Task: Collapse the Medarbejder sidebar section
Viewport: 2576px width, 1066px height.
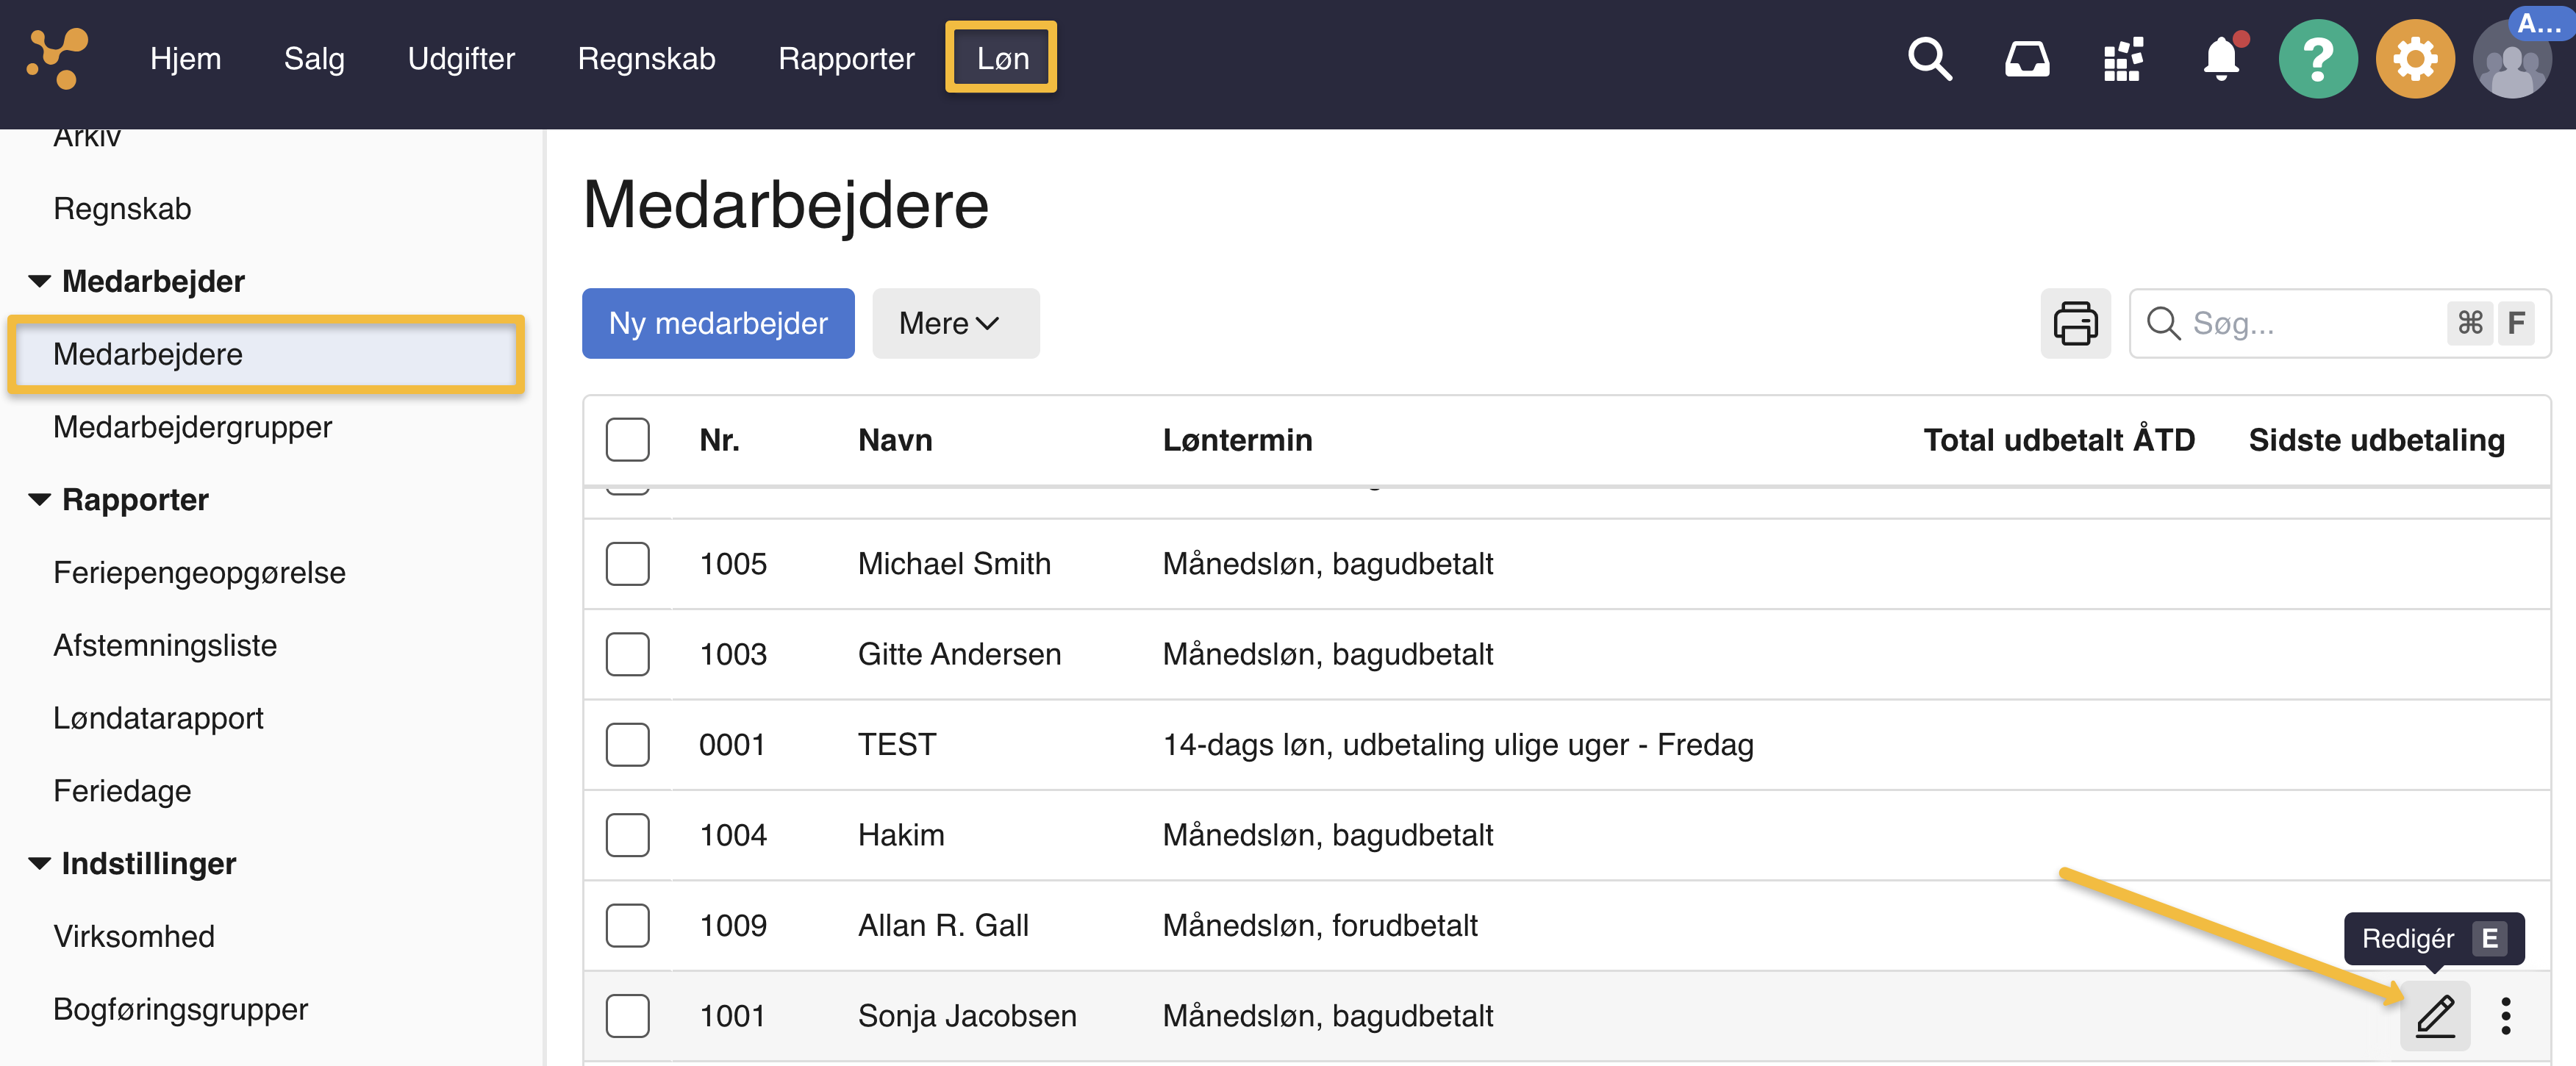Action: [x=40, y=281]
